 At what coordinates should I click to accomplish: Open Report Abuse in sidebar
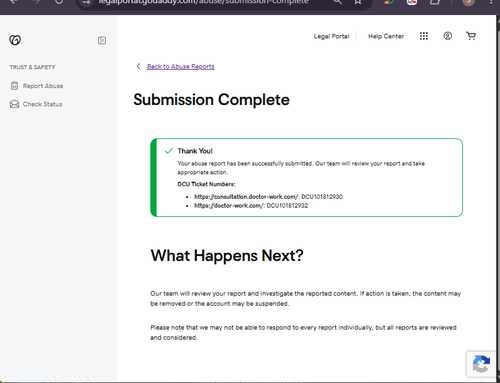coord(43,86)
